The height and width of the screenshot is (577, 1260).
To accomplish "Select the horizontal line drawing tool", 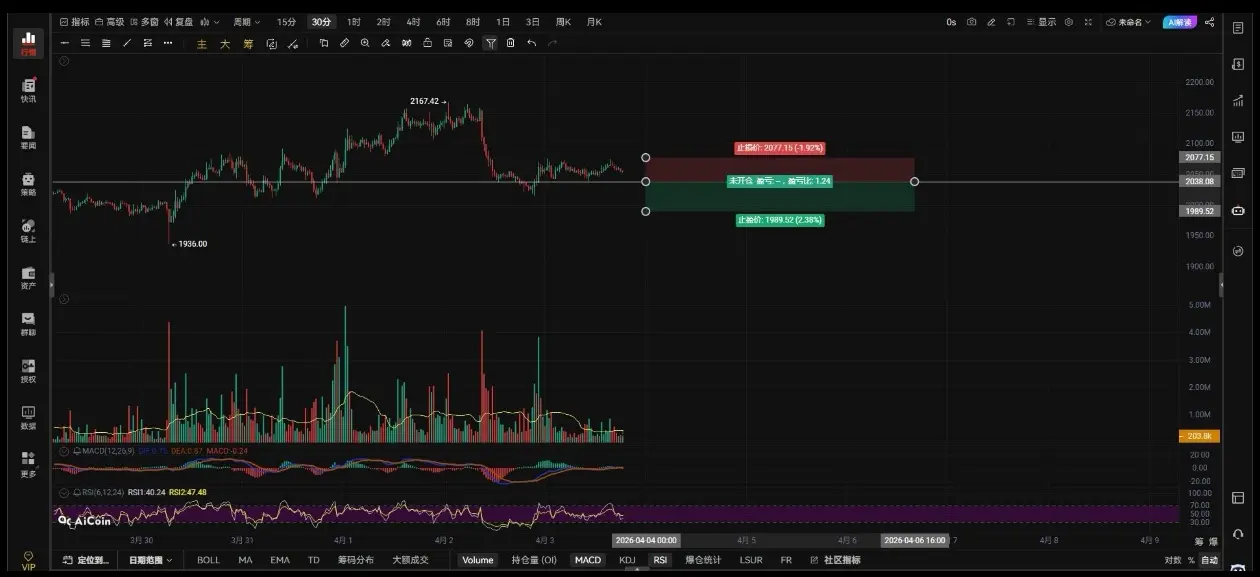I will click(65, 43).
